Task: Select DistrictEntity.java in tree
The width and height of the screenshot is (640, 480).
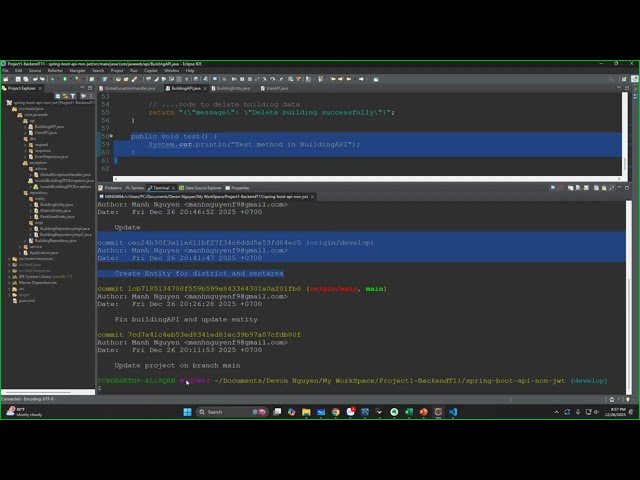Action: click(56, 211)
